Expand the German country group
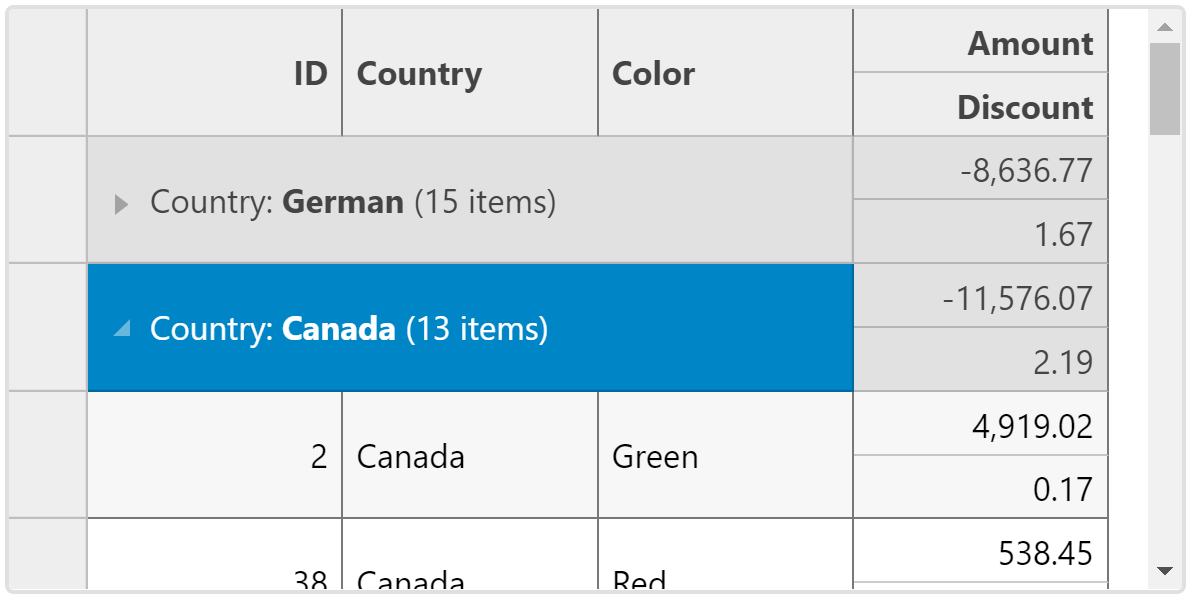The width and height of the screenshot is (1191, 602). coord(122,203)
